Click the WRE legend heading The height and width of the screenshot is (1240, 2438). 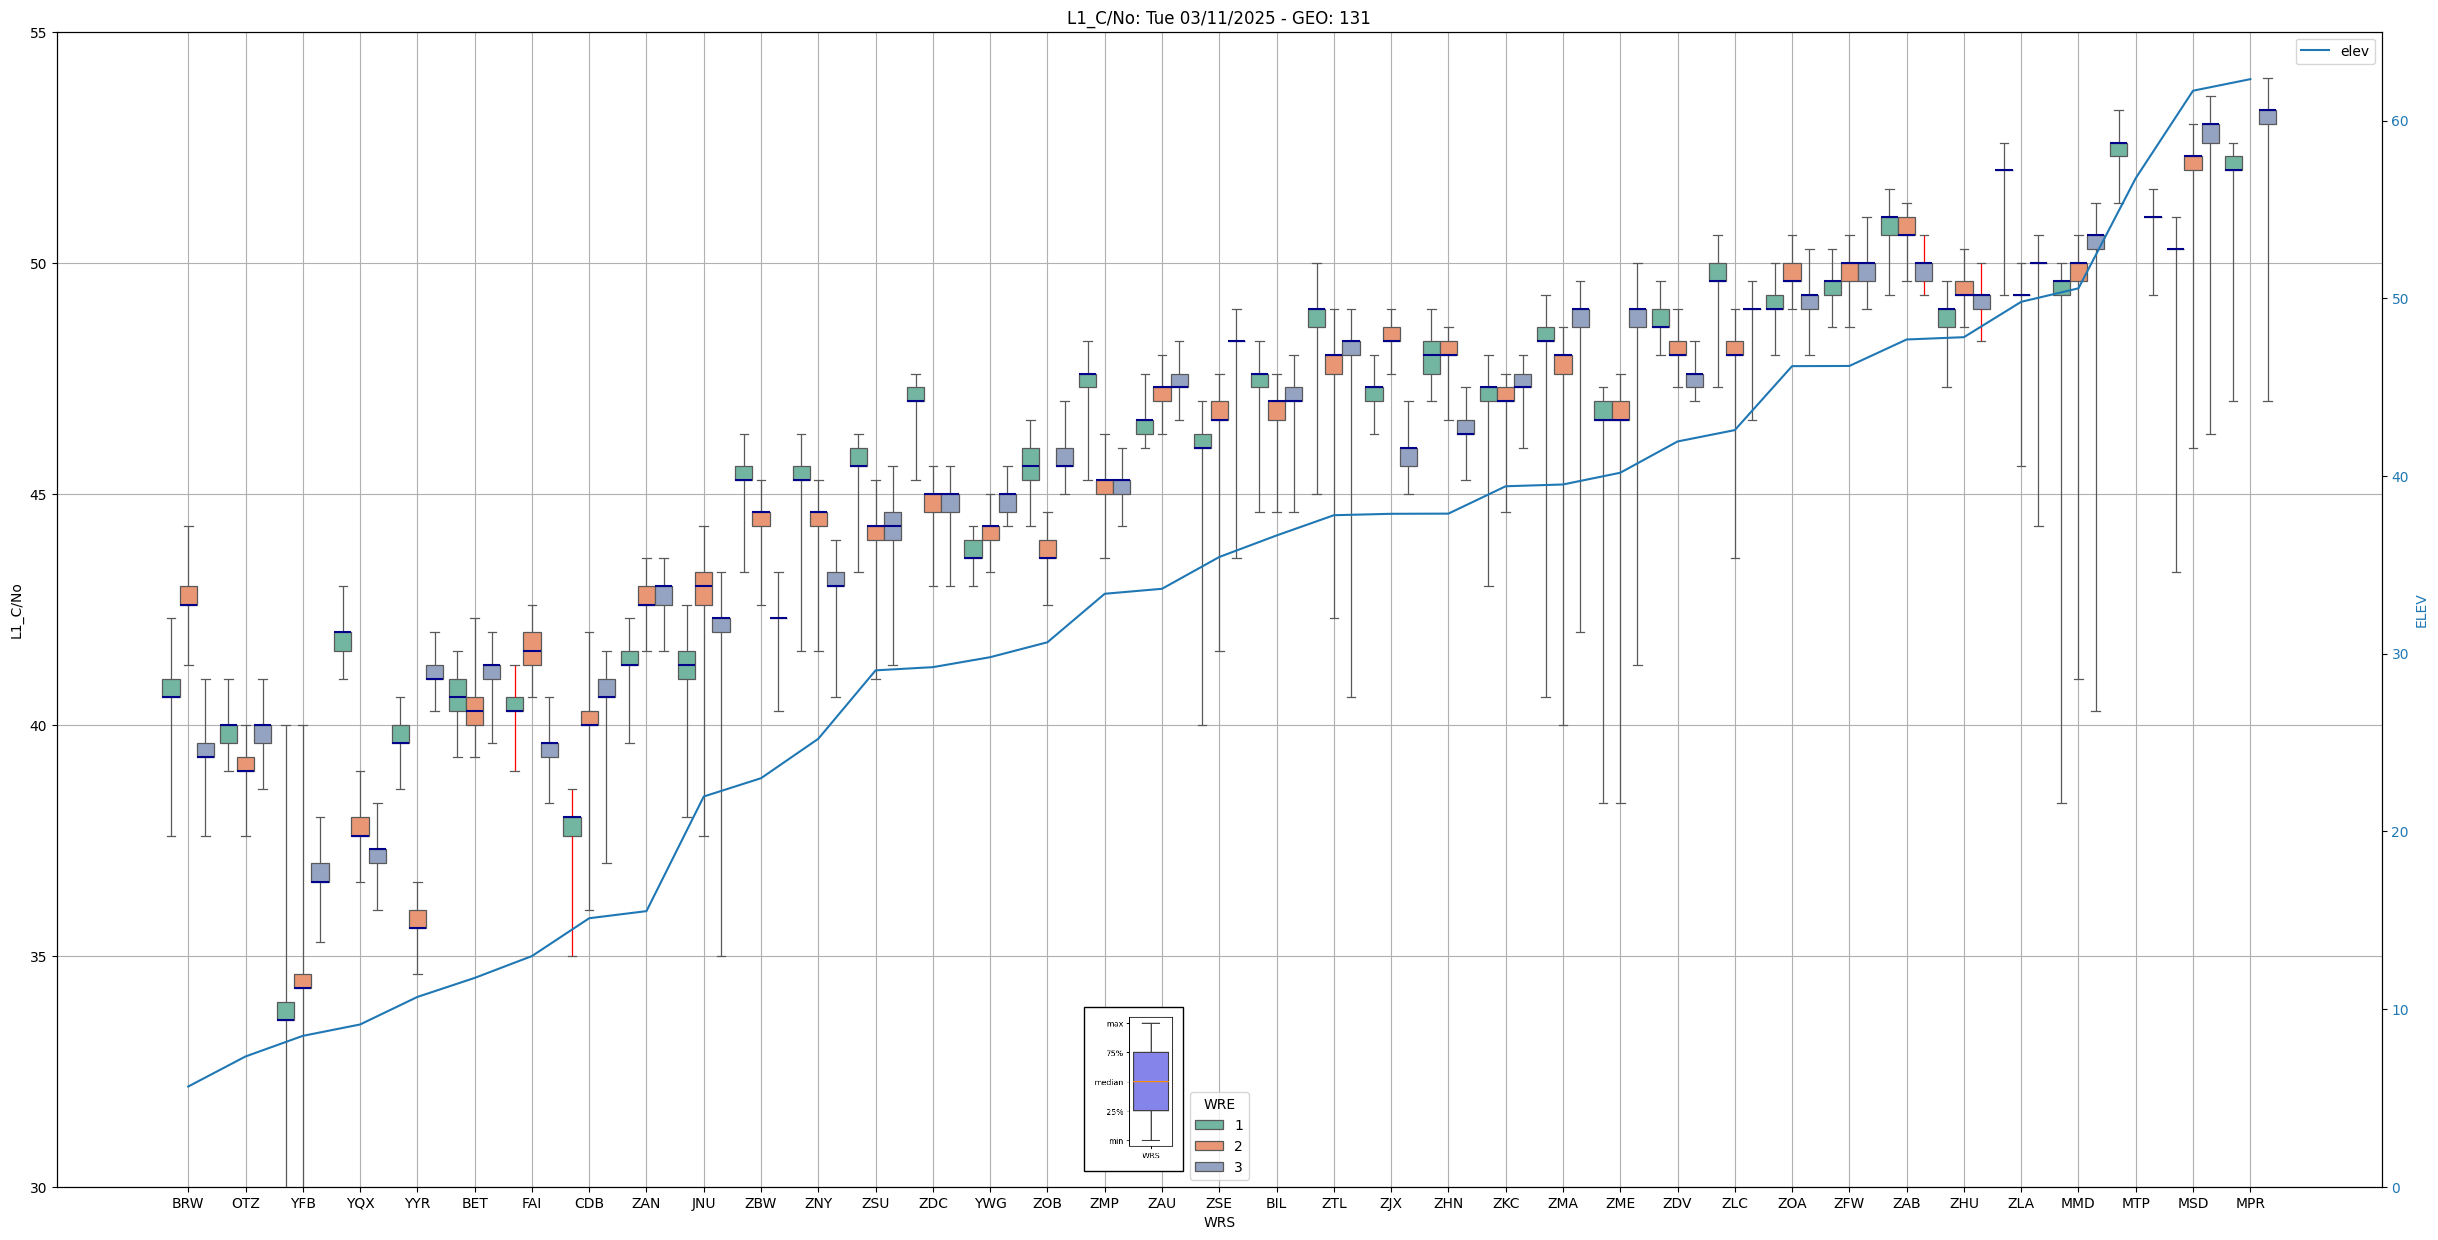tap(1219, 1104)
